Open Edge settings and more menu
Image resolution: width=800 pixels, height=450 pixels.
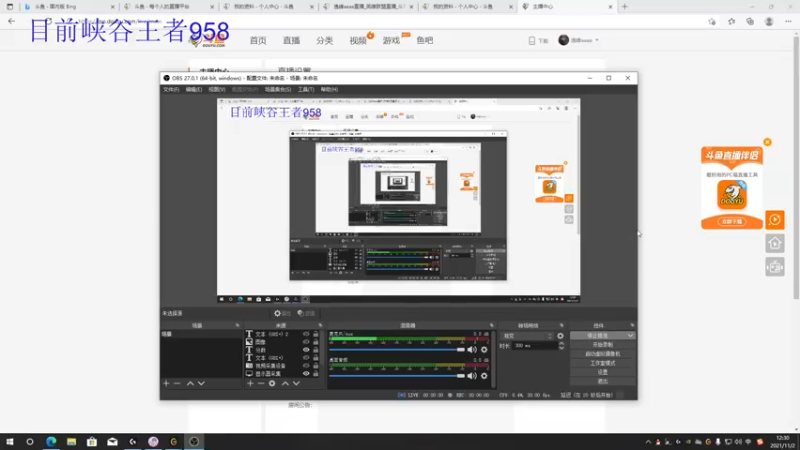[x=788, y=21]
